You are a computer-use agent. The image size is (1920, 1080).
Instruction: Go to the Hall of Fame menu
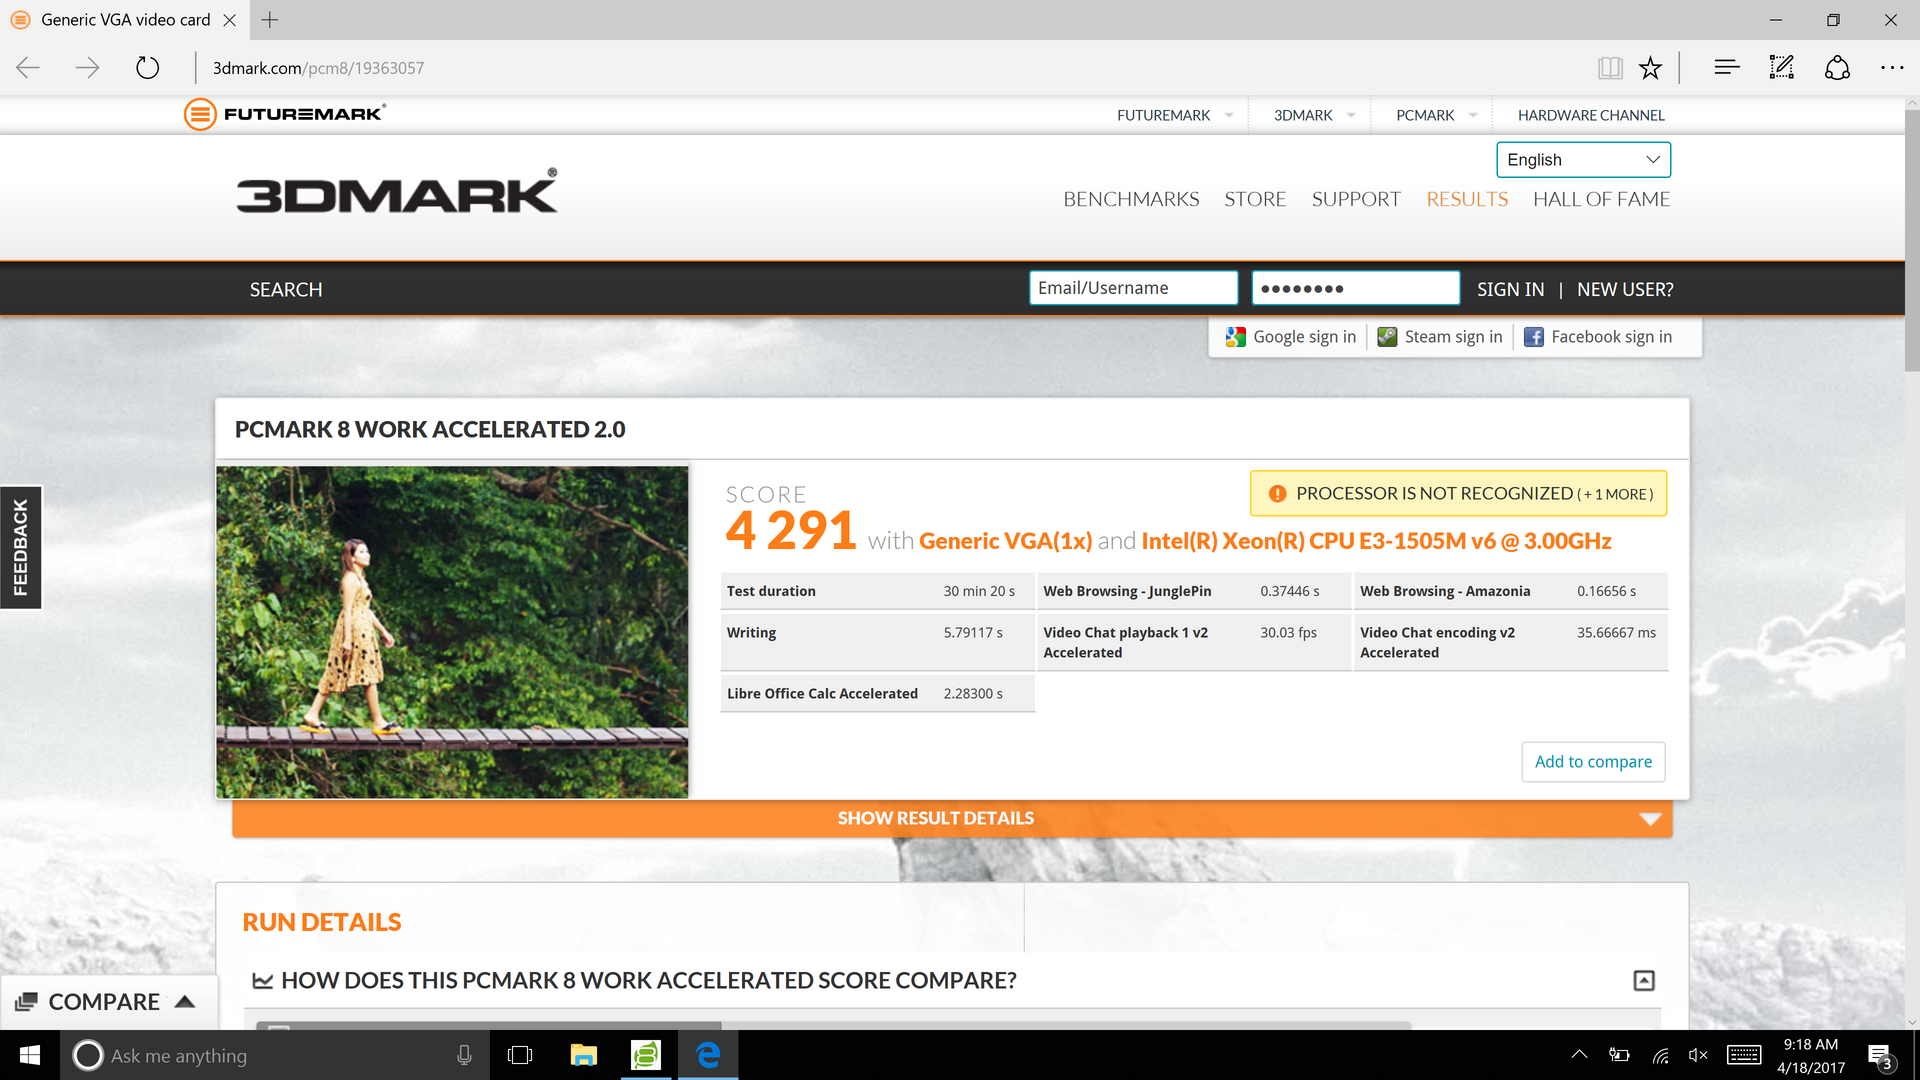(x=1601, y=199)
